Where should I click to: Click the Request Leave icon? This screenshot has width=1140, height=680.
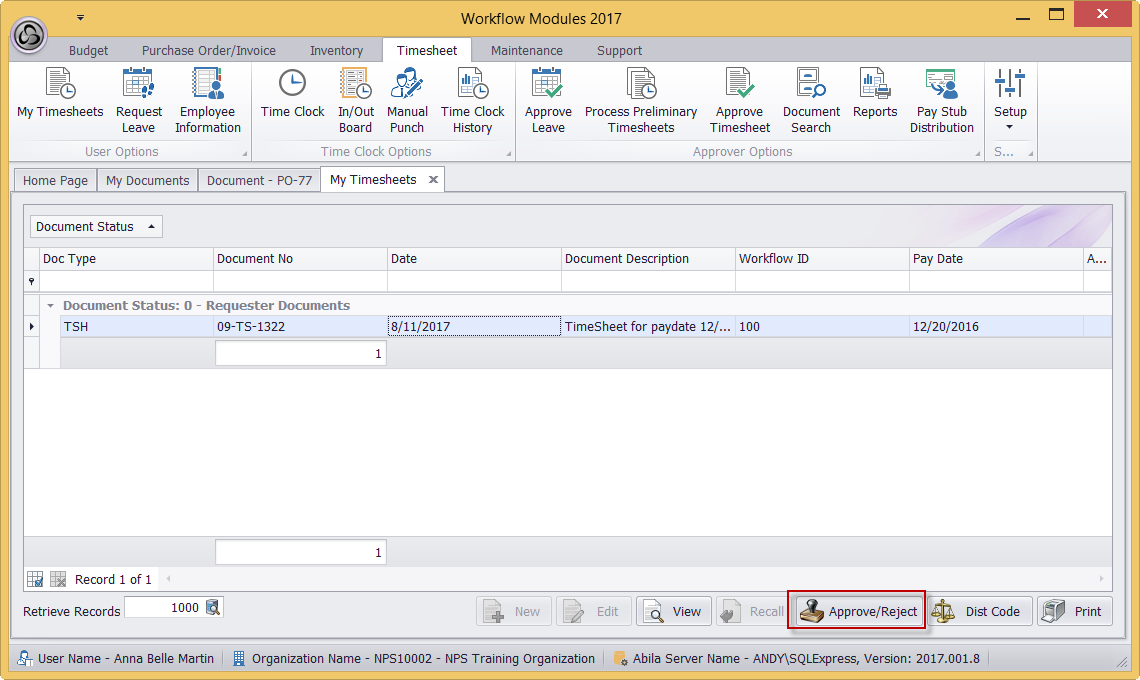139,100
